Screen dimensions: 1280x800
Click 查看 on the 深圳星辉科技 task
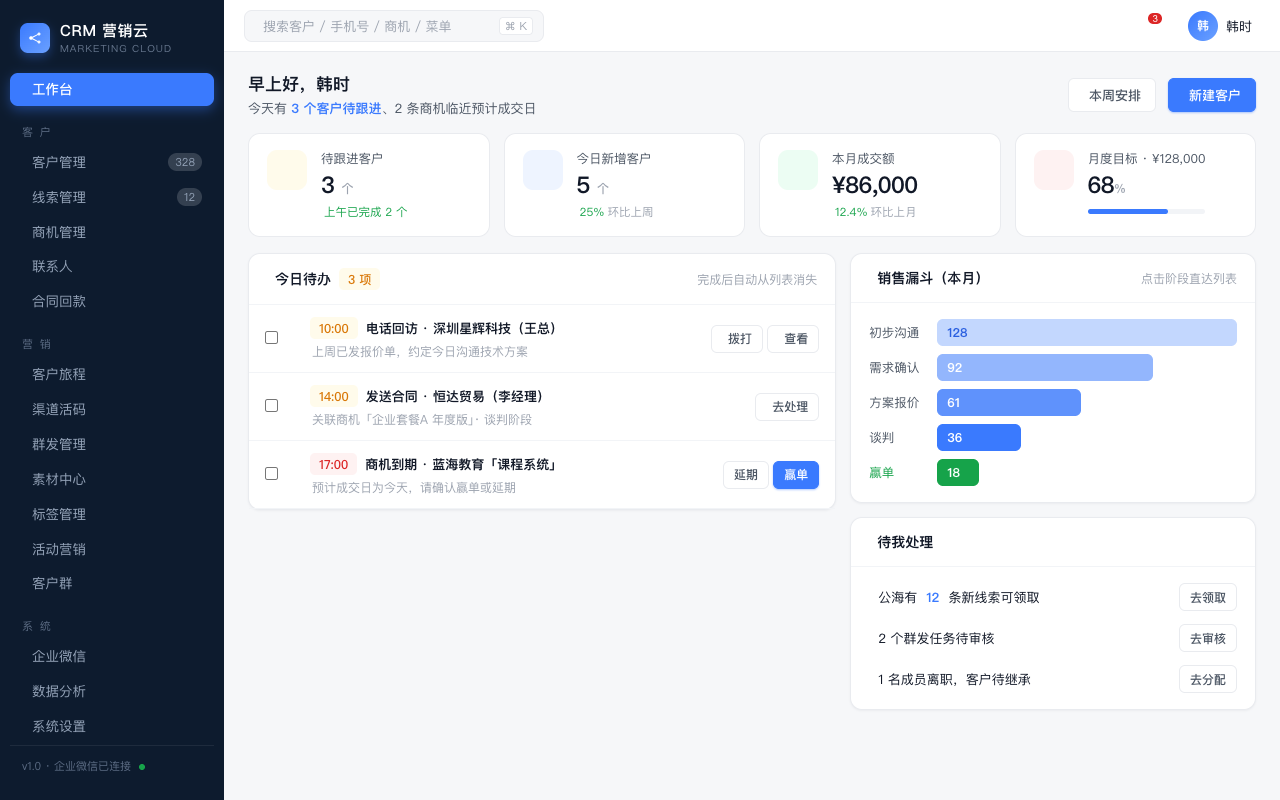pos(793,339)
